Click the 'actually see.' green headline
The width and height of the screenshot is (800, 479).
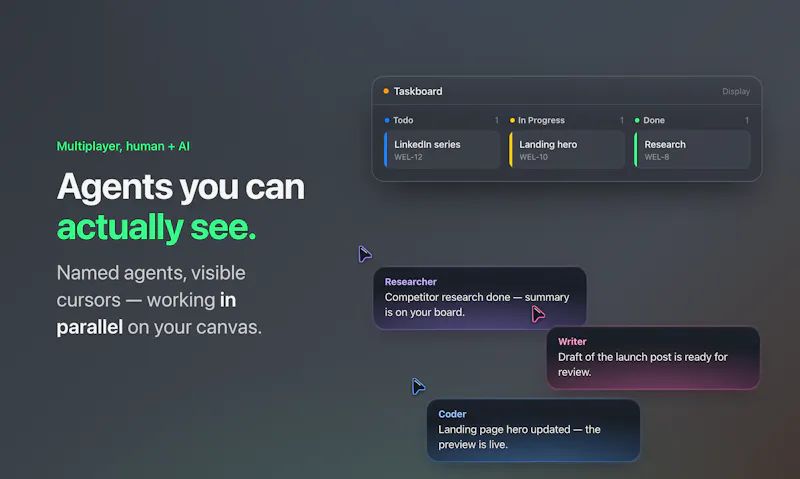tap(156, 227)
